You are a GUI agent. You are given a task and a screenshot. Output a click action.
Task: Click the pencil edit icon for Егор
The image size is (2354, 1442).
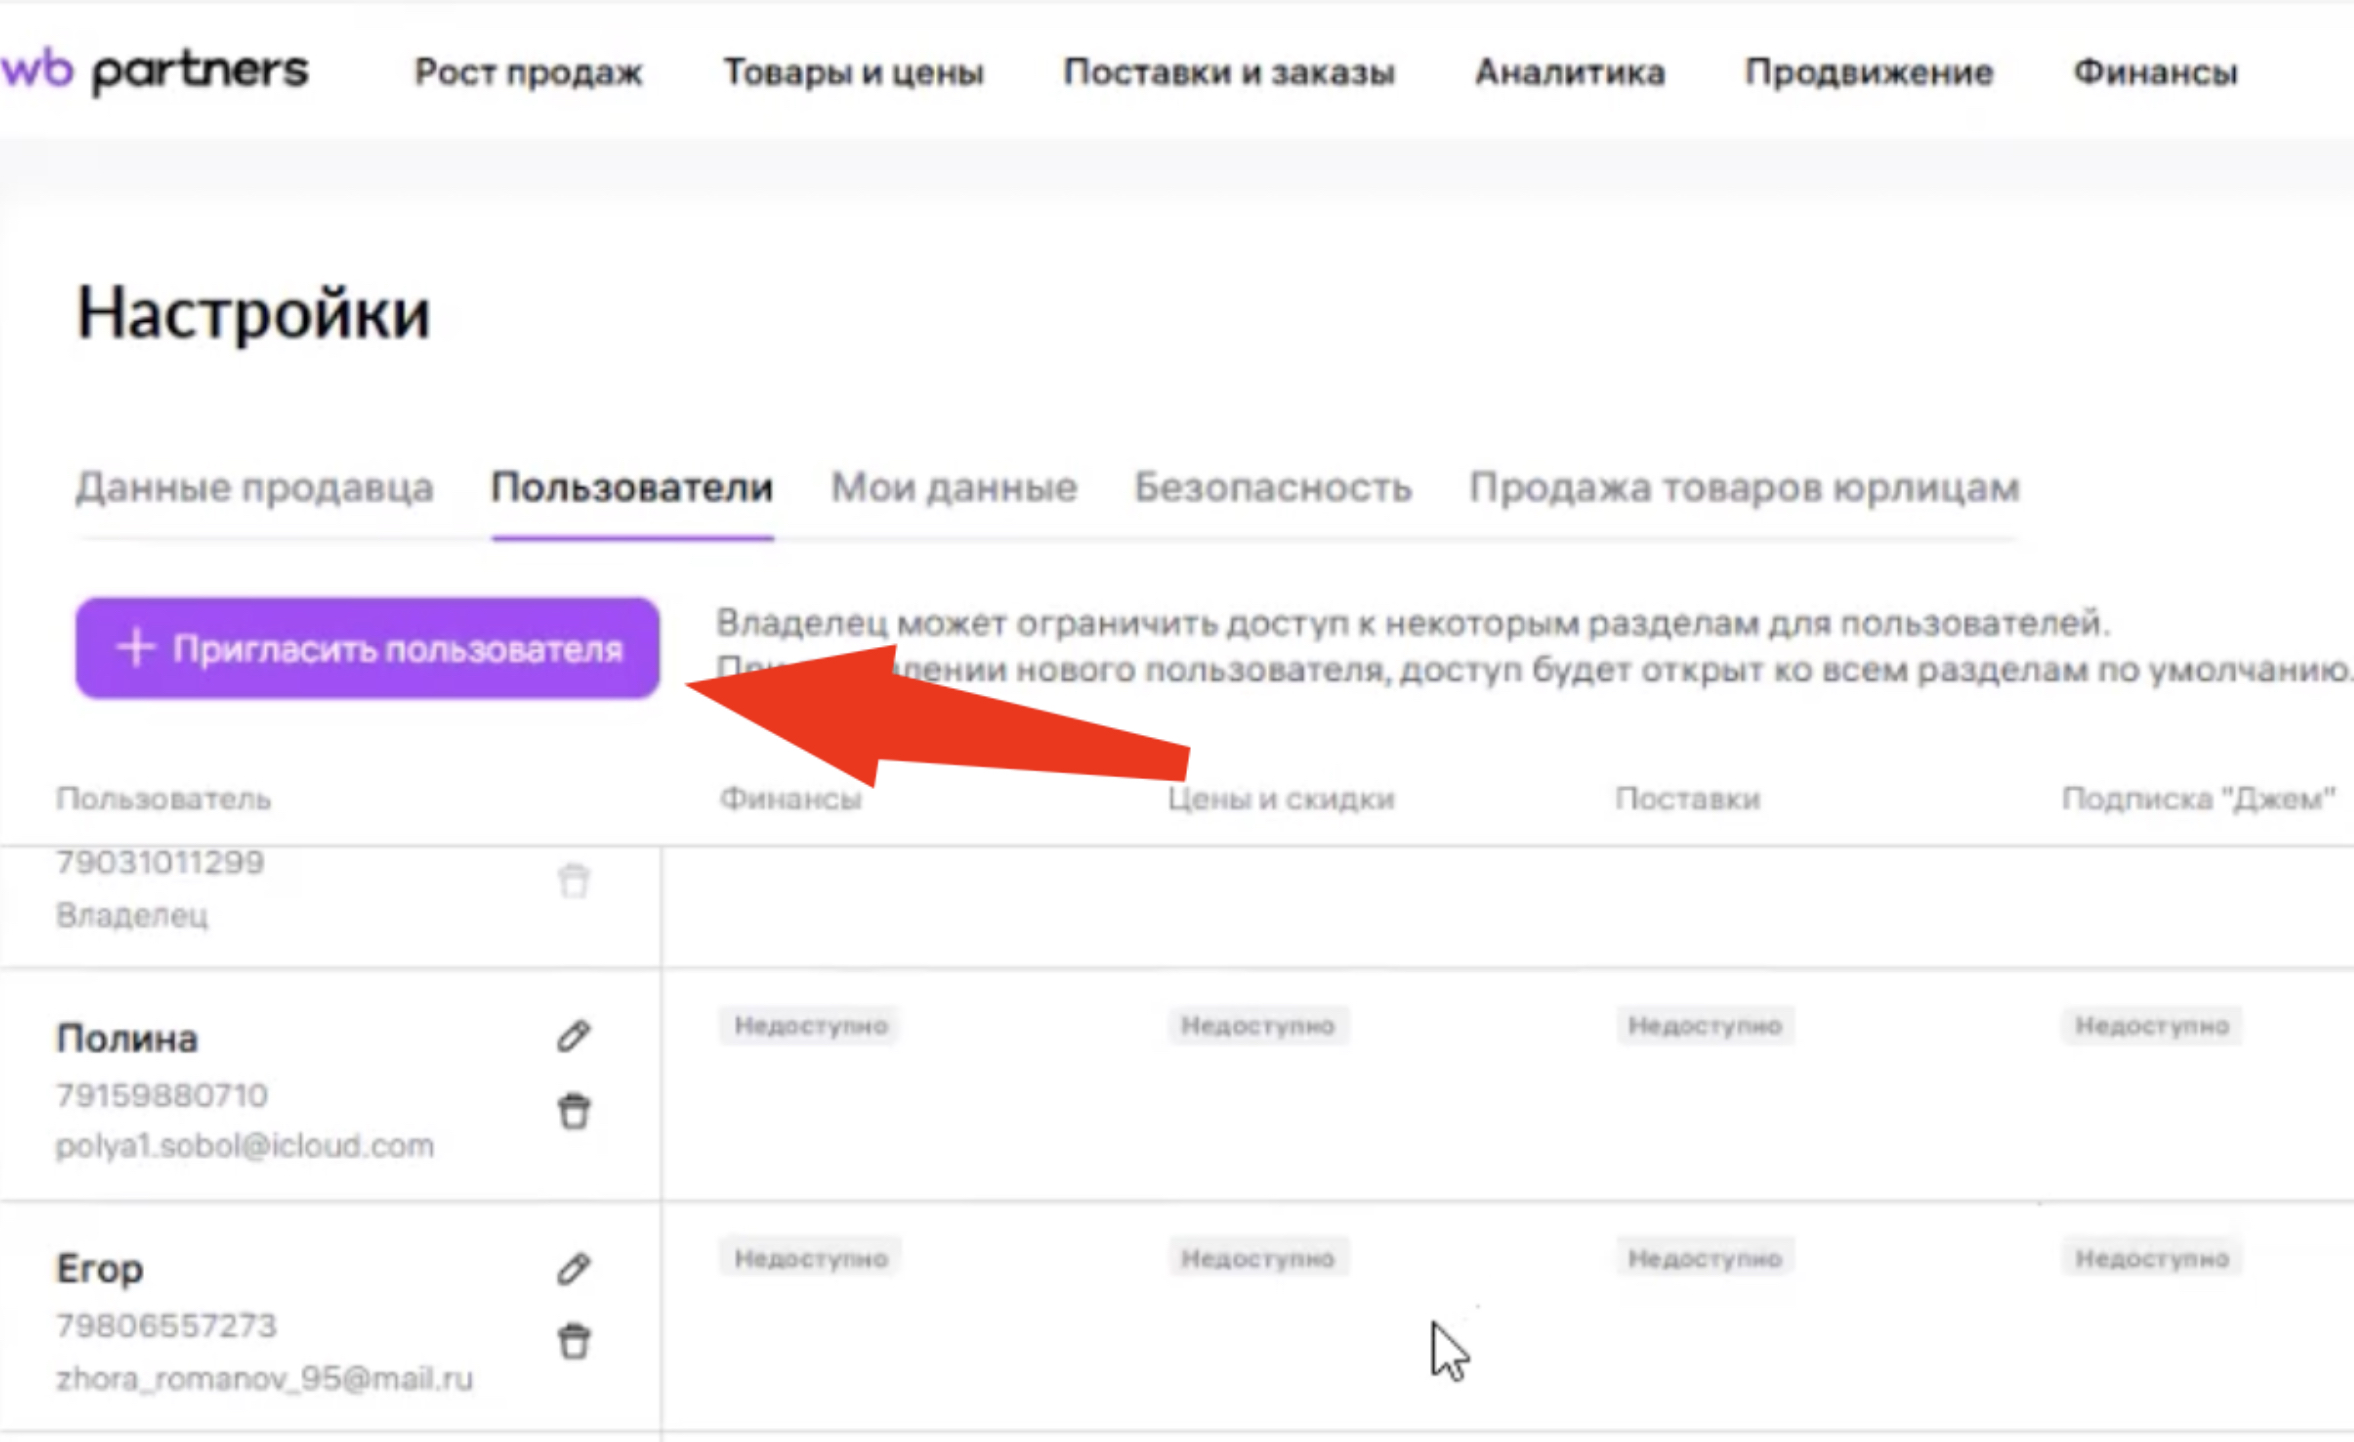[x=573, y=1269]
